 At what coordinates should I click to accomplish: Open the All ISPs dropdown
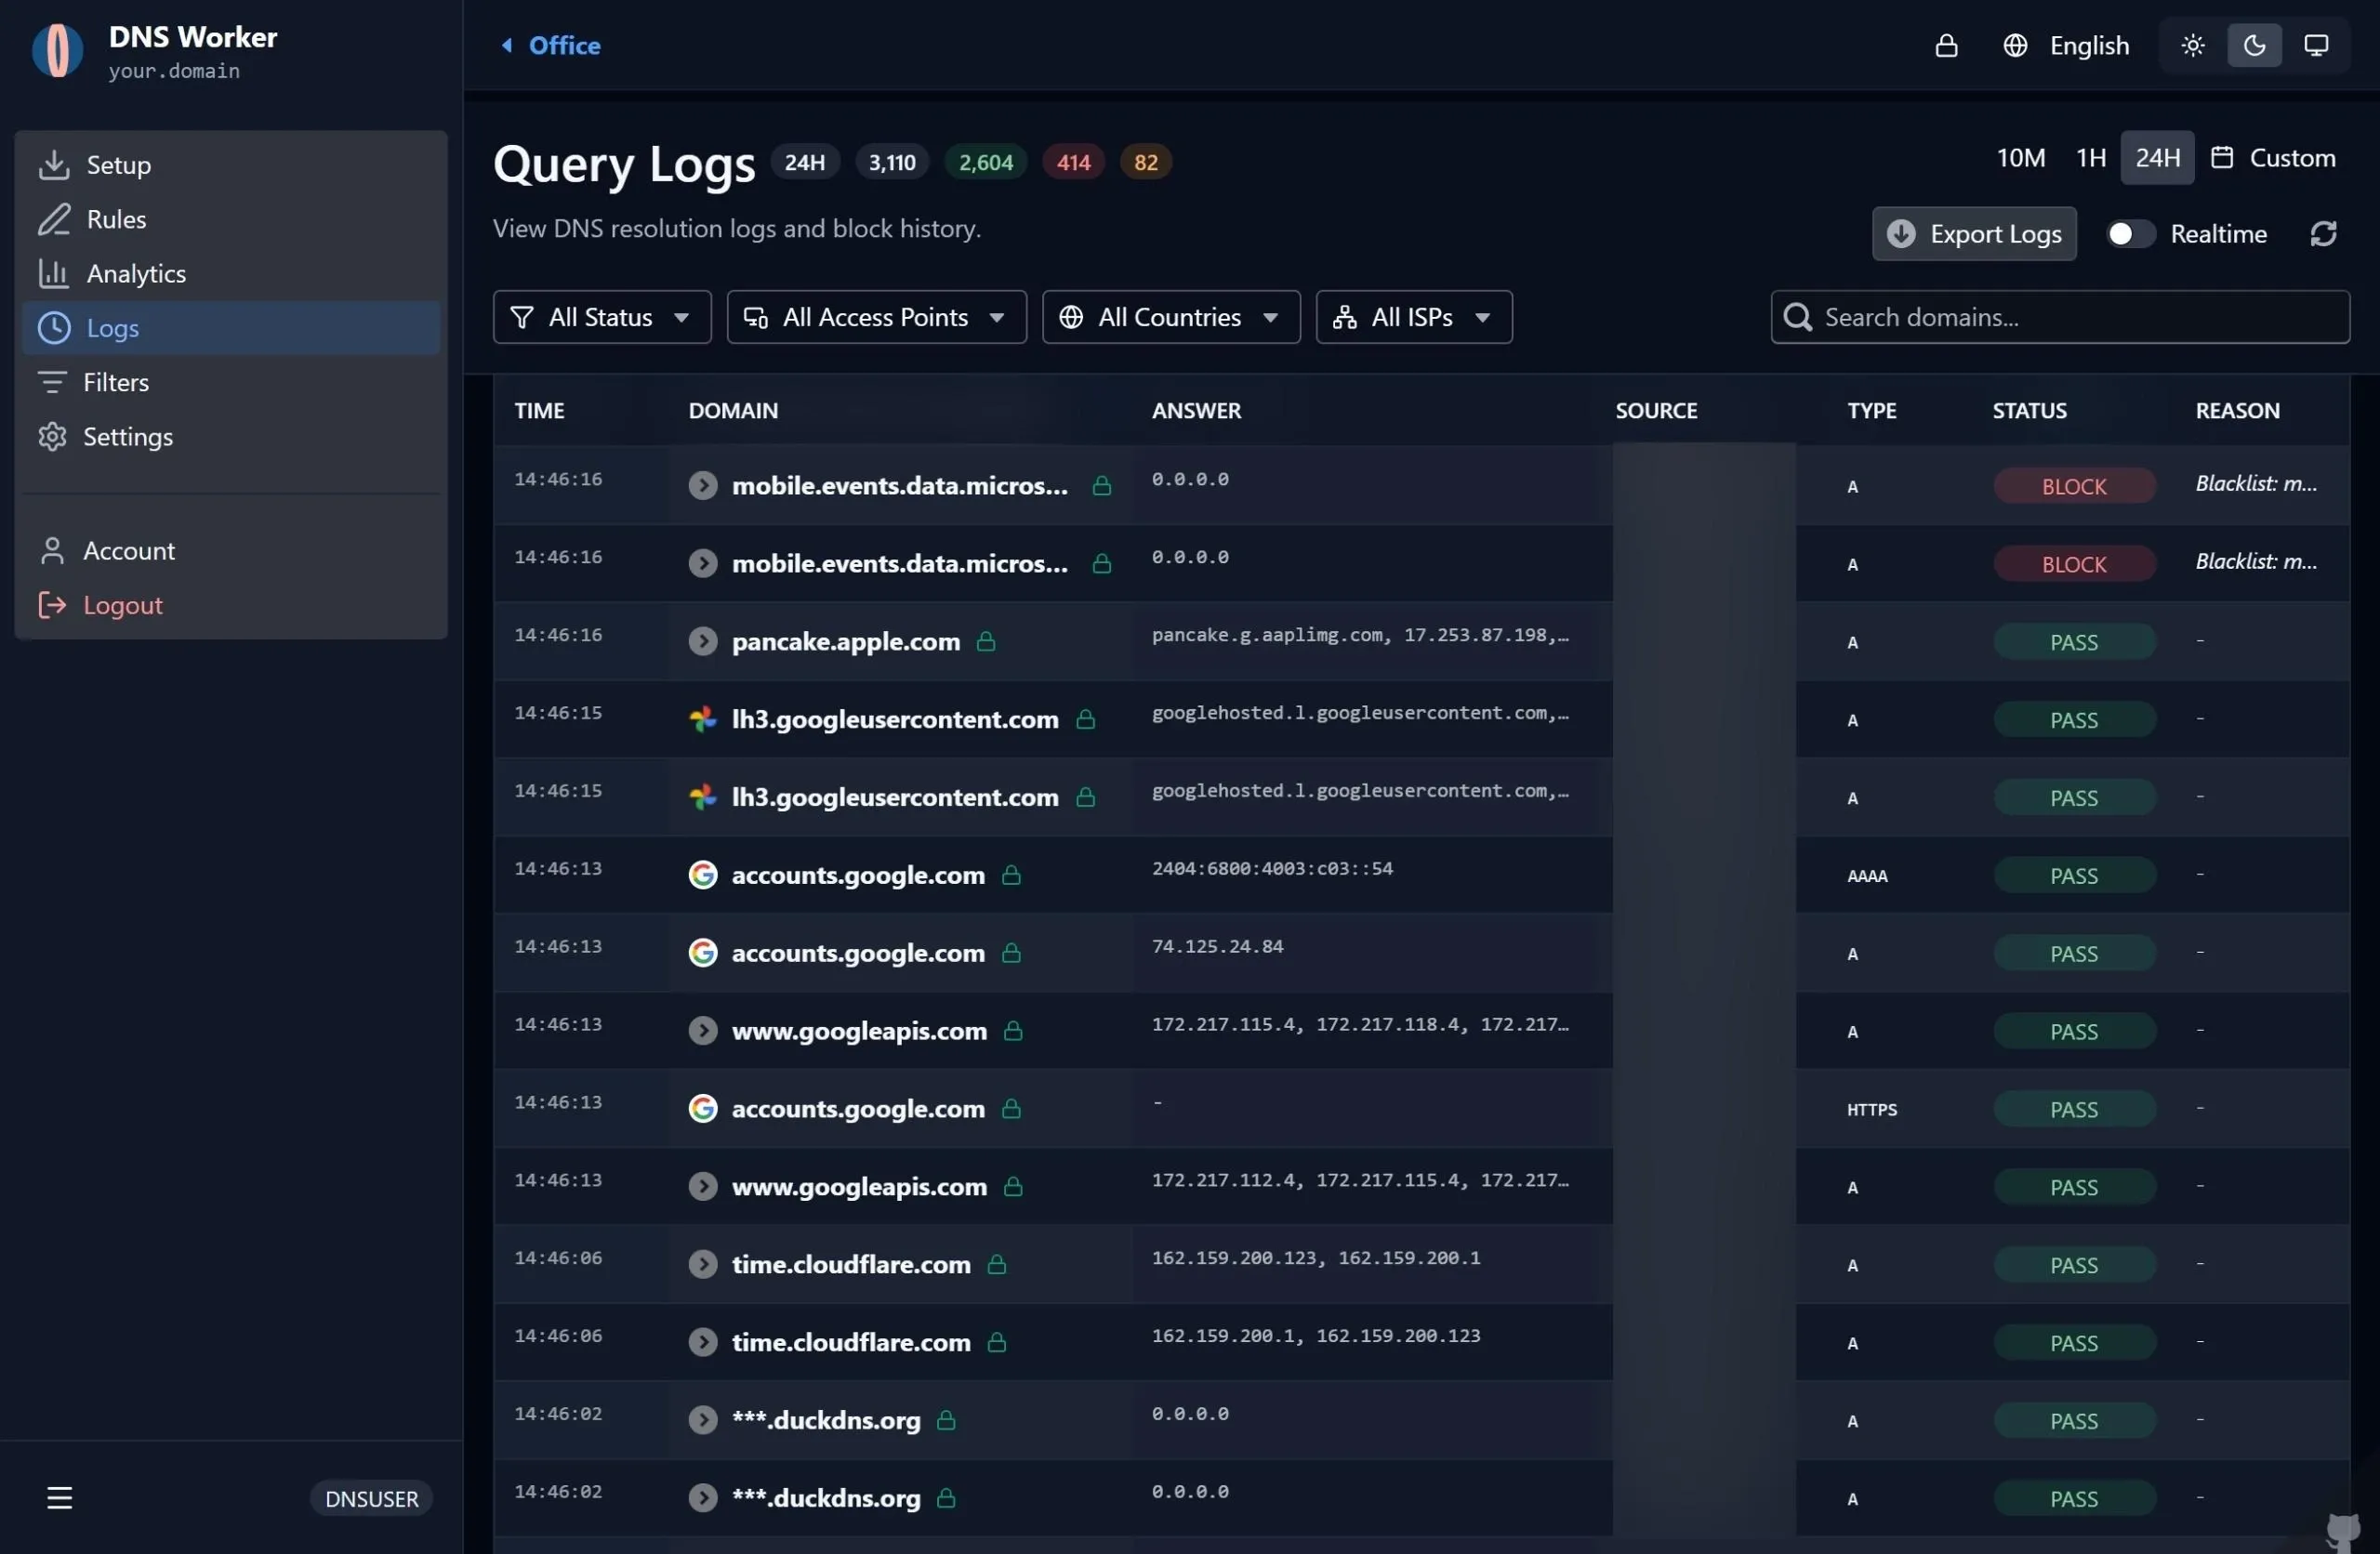1414,317
